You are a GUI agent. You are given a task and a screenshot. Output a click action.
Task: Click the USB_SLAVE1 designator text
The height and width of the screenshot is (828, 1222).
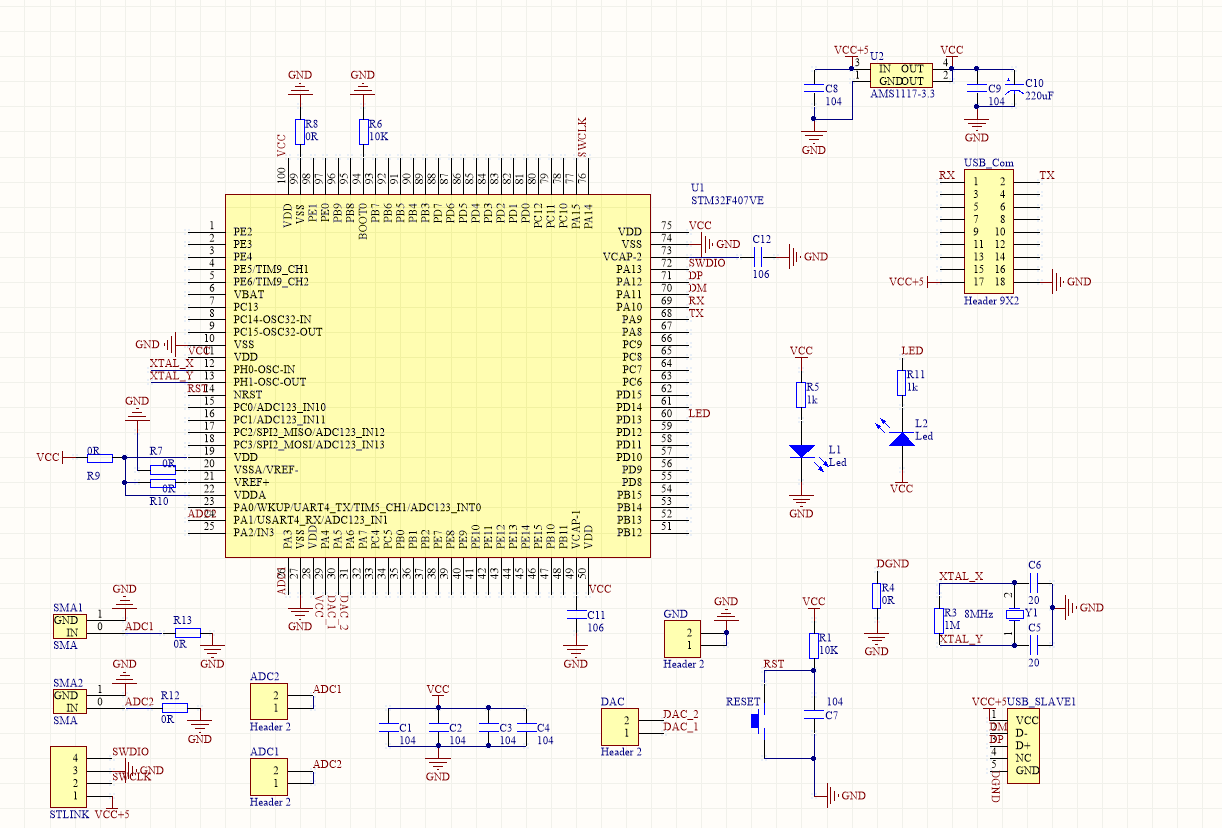(x=1041, y=701)
